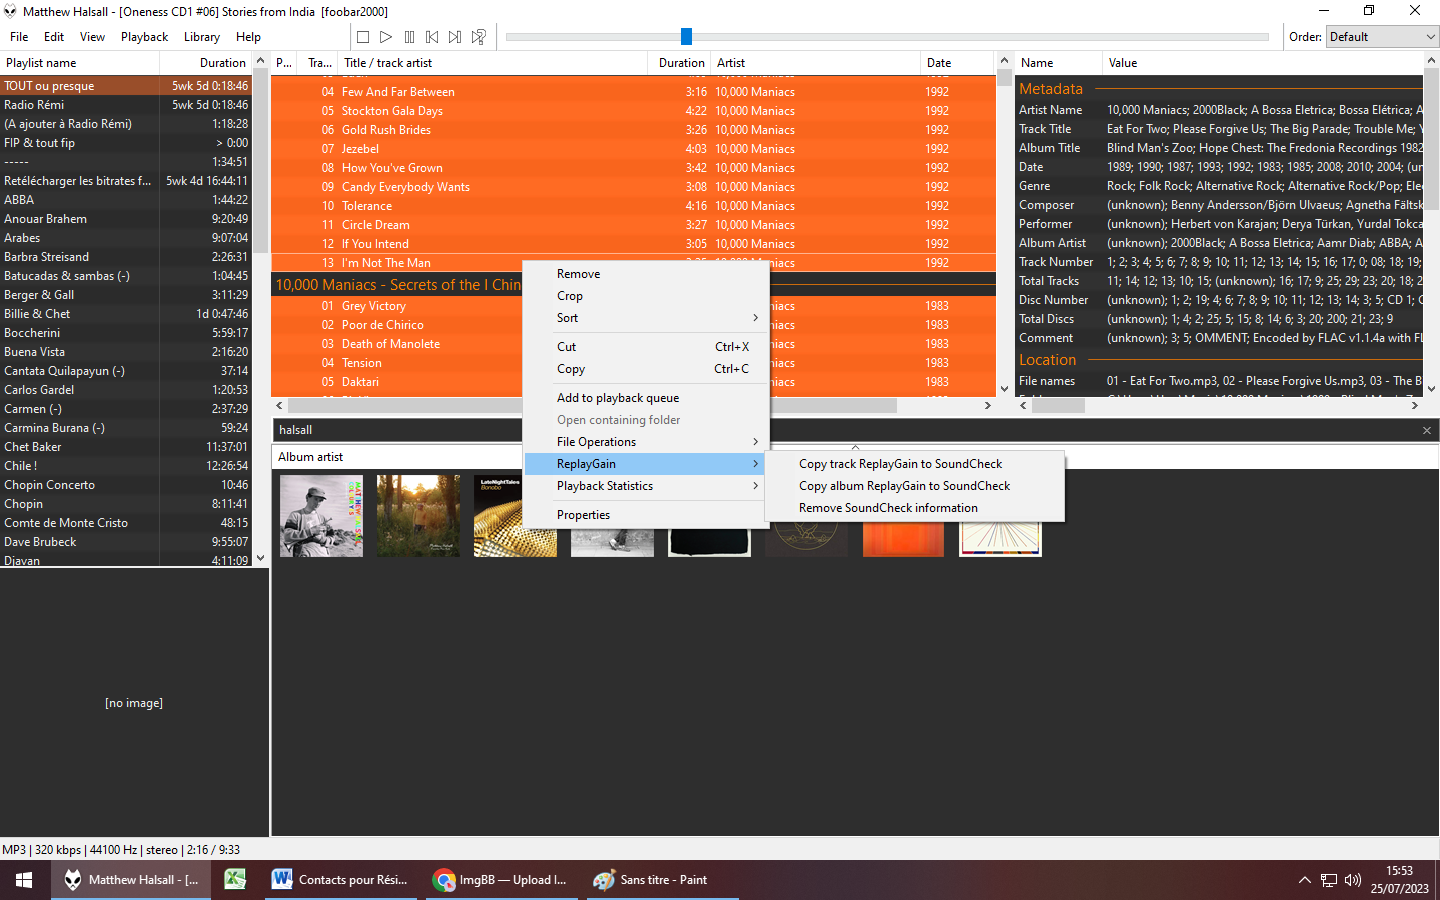Click the seek bar position handle
The height and width of the screenshot is (900, 1440).
tap(686, 37)
